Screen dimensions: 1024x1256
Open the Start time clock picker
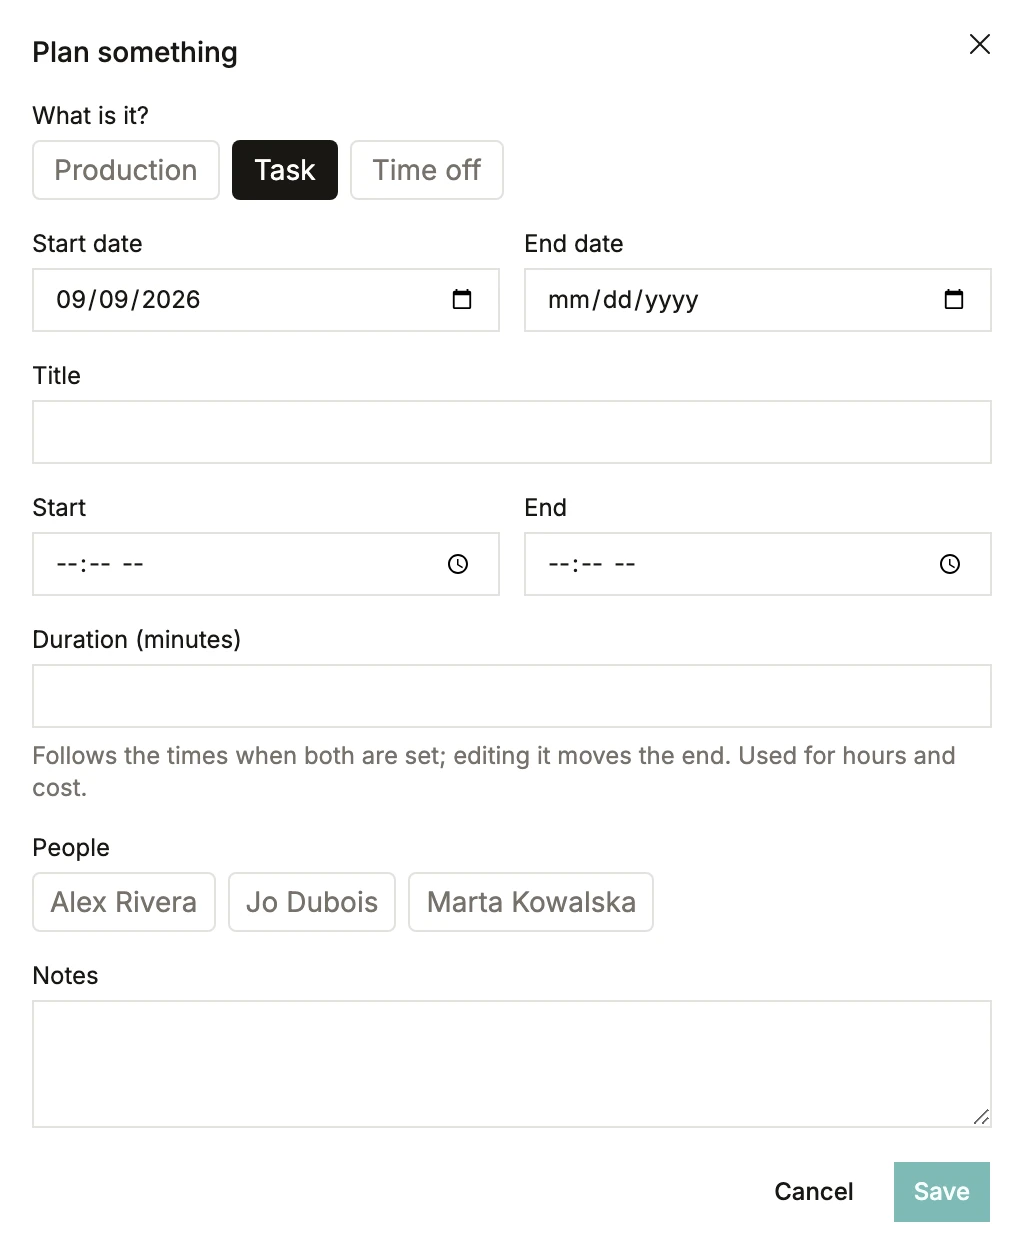click(458, 564)
